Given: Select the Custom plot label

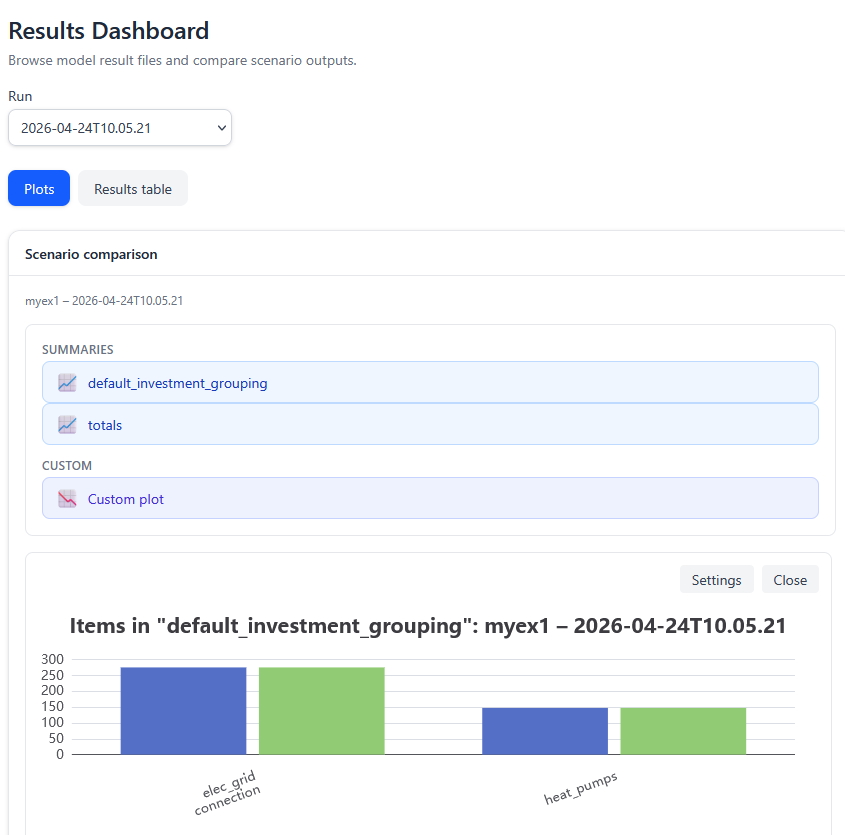Looking at the screenshot, I should tap(126, 499).
